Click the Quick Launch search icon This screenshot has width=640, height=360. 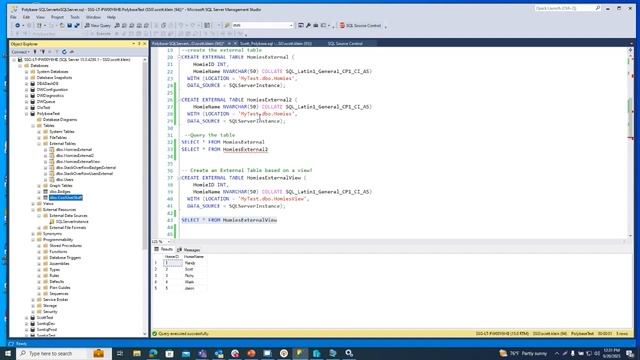tap(598, 8)
